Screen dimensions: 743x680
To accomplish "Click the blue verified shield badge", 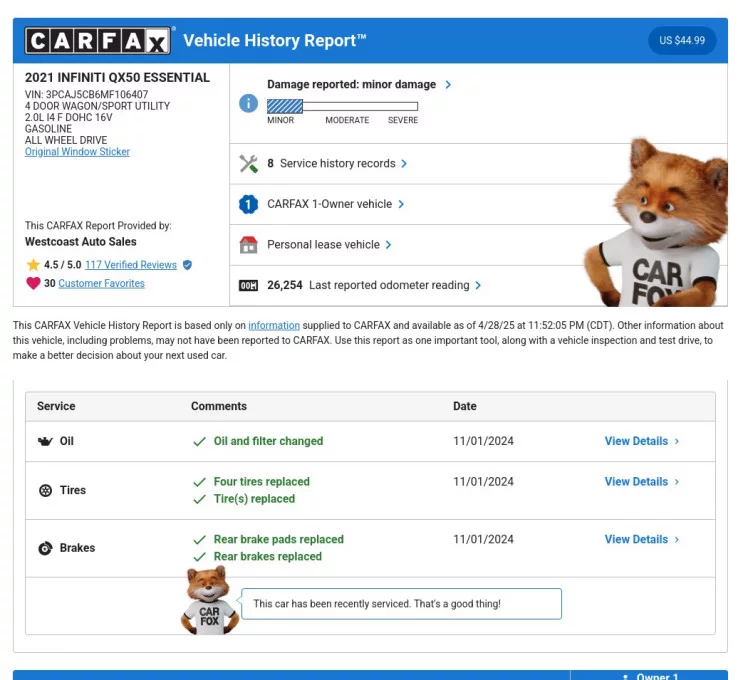I will click(x=187, y=265).
